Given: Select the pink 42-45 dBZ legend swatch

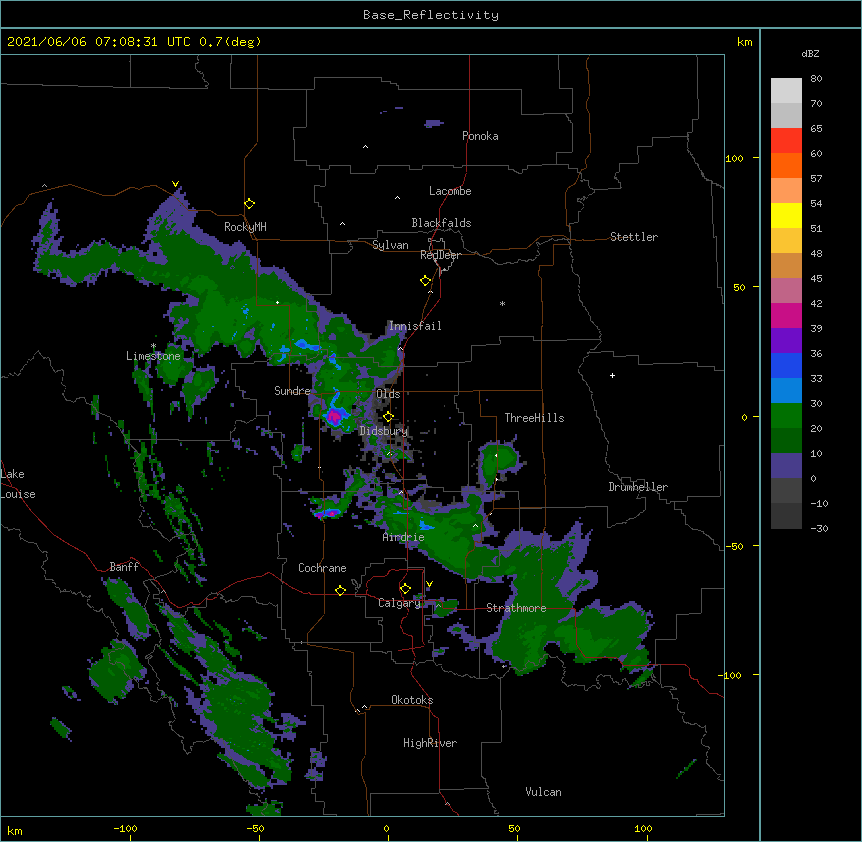Looking at the screenshot, I should coord(786,291).
